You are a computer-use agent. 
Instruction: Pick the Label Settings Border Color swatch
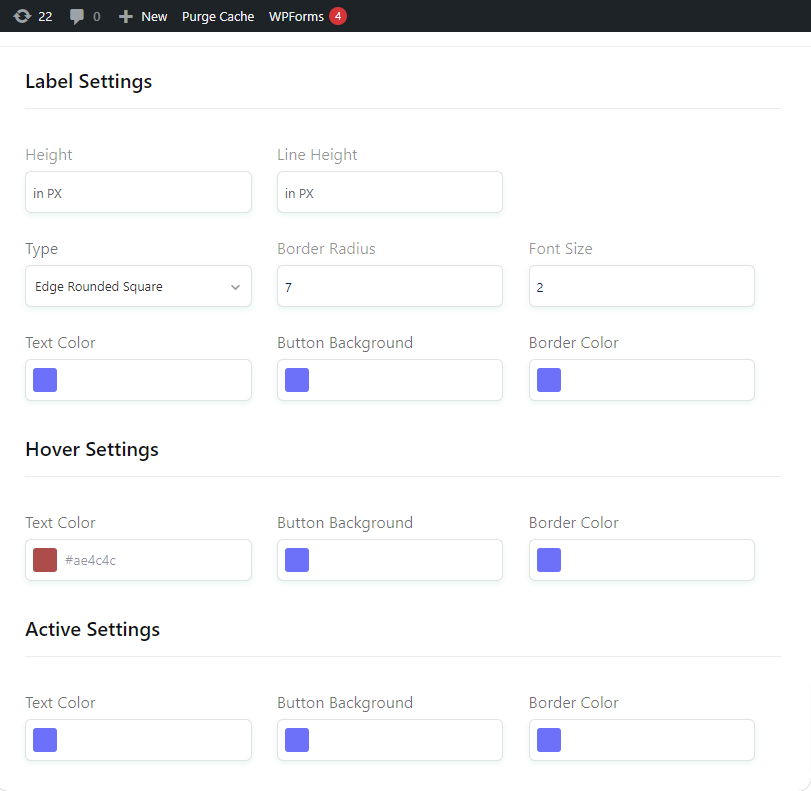pos(549,380)
